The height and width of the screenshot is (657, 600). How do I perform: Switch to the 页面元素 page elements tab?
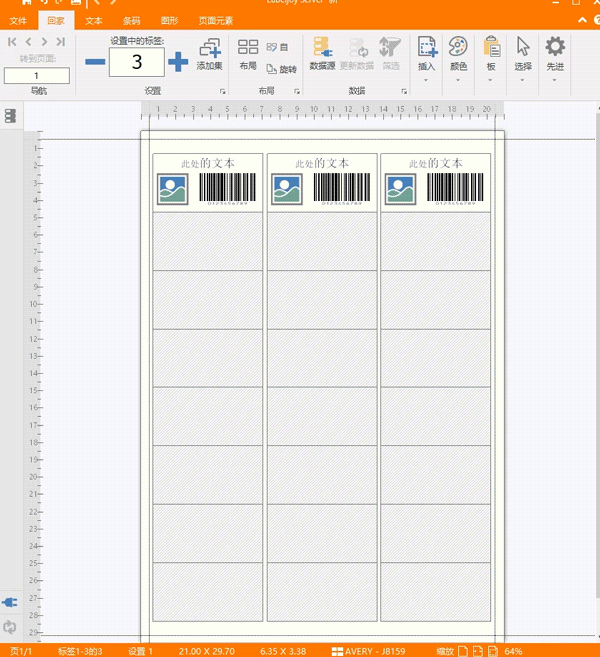(216, 21)
